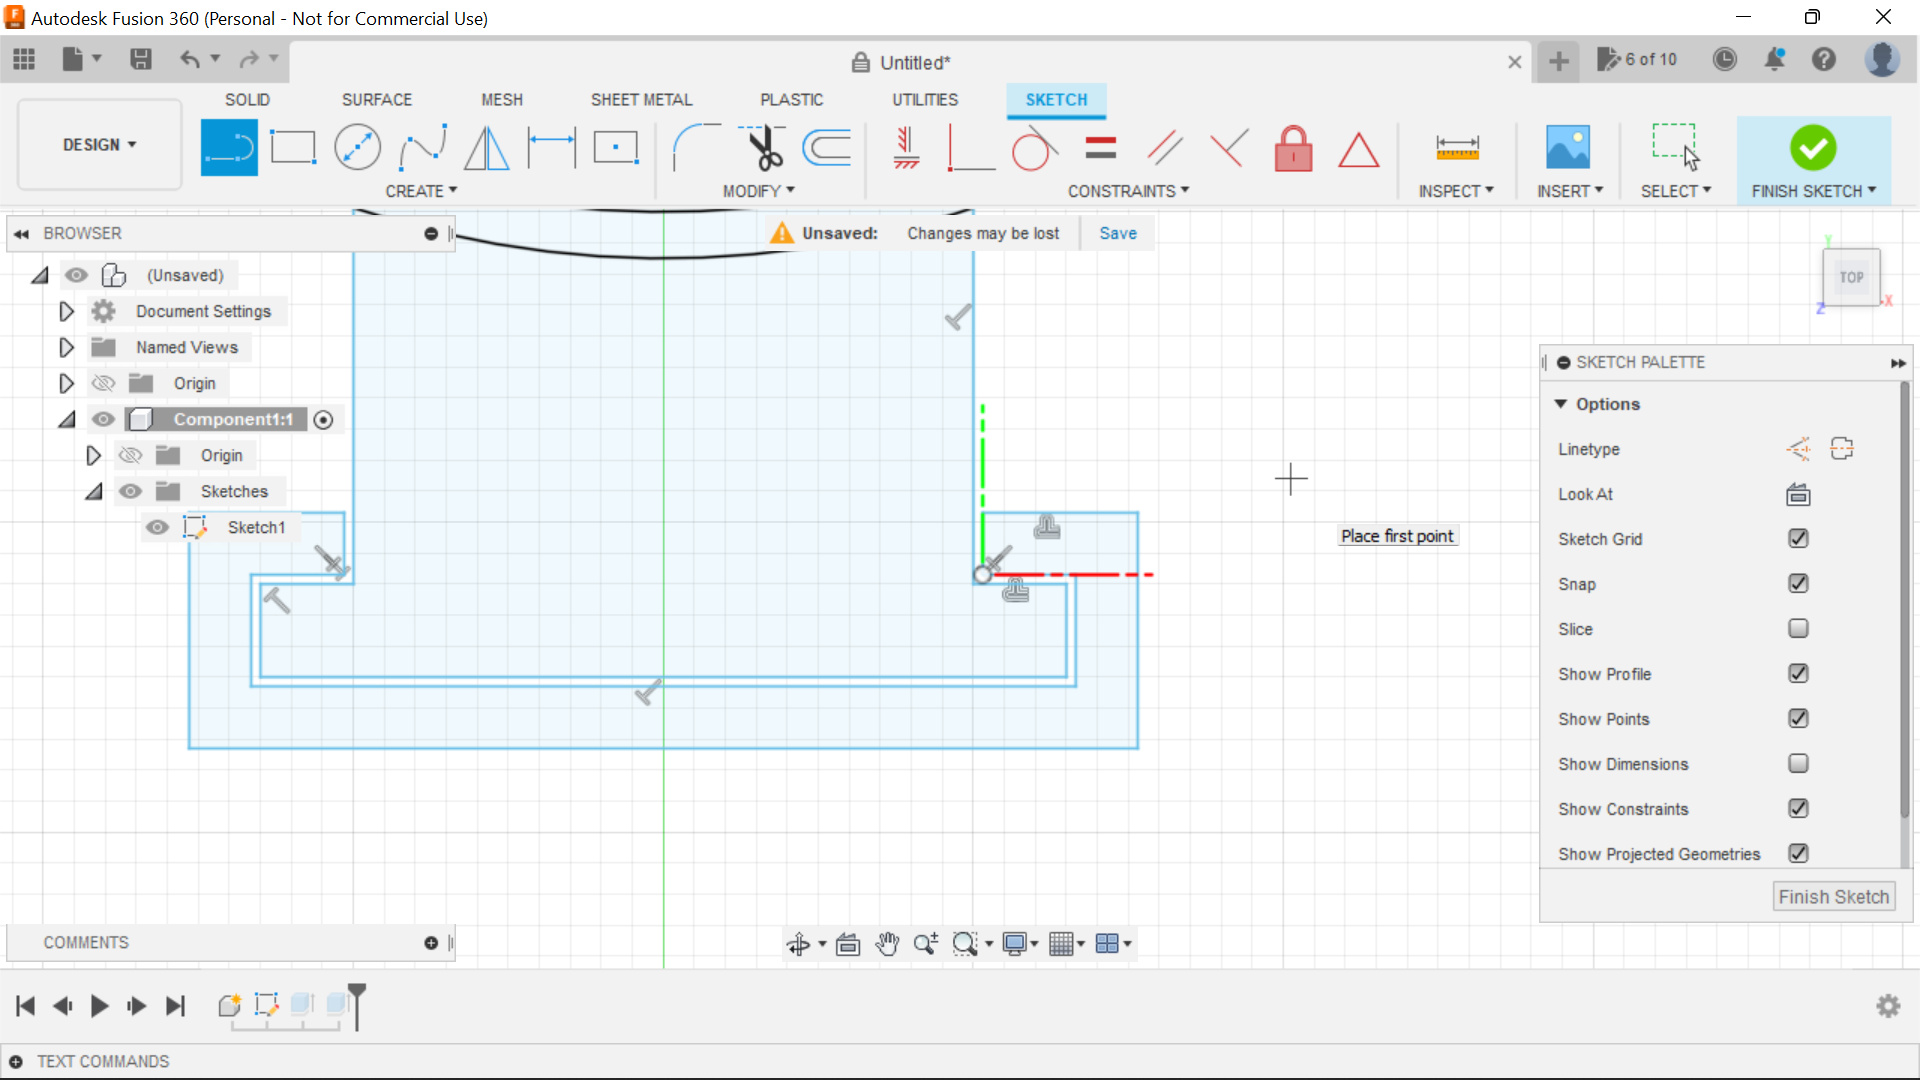The width and height of the screenshot is (1920, 1080).
Task: Disable the Sketch Grid option
Action: (1798, 538)
